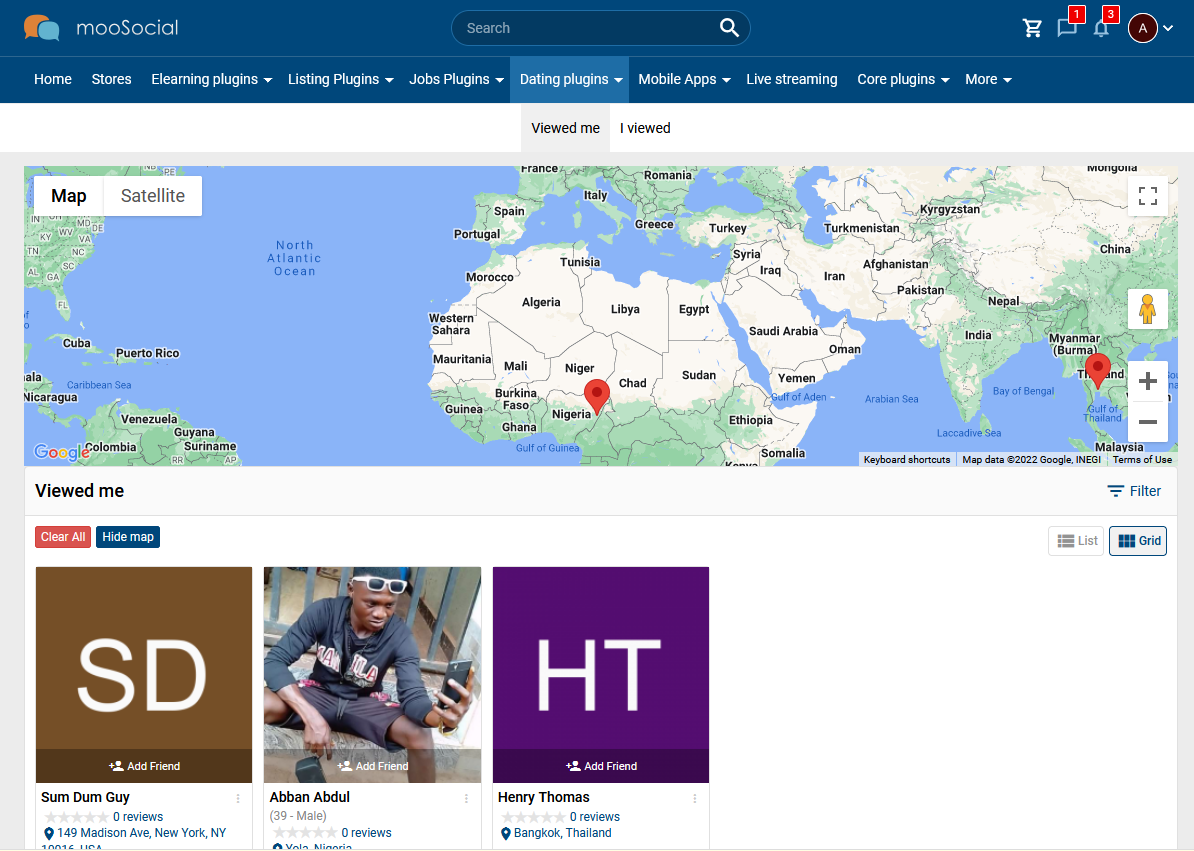Open the messages chat icon
Image resolution: width=1194 pixels, height=851 pixels.
[1067, 29]
